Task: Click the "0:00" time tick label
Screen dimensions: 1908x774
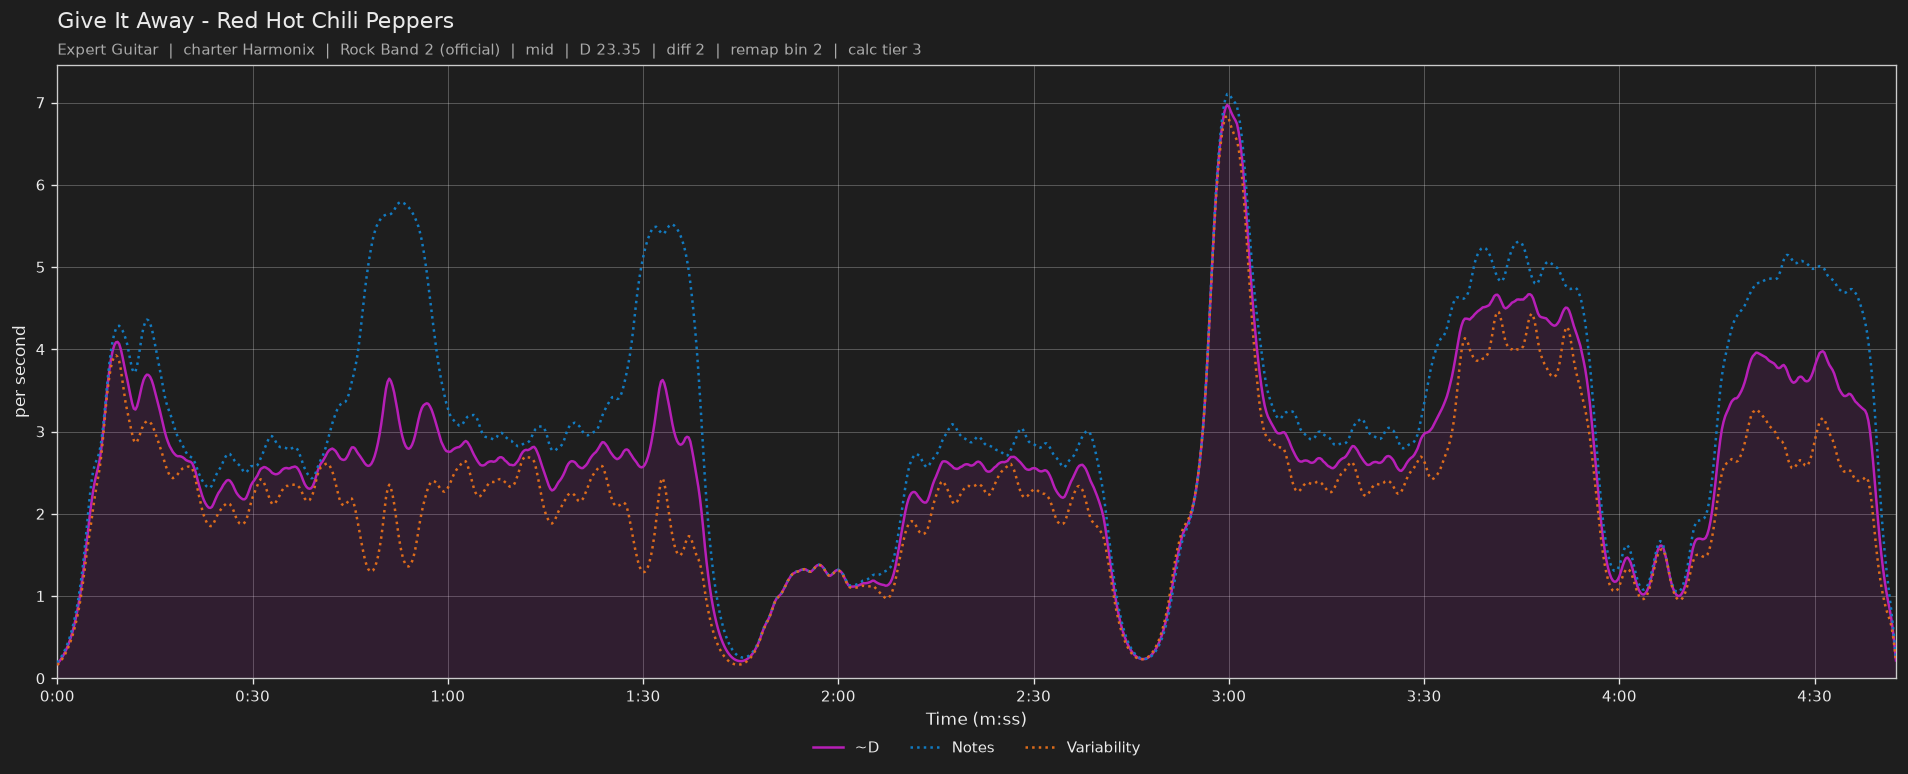Action: [57, 697]
